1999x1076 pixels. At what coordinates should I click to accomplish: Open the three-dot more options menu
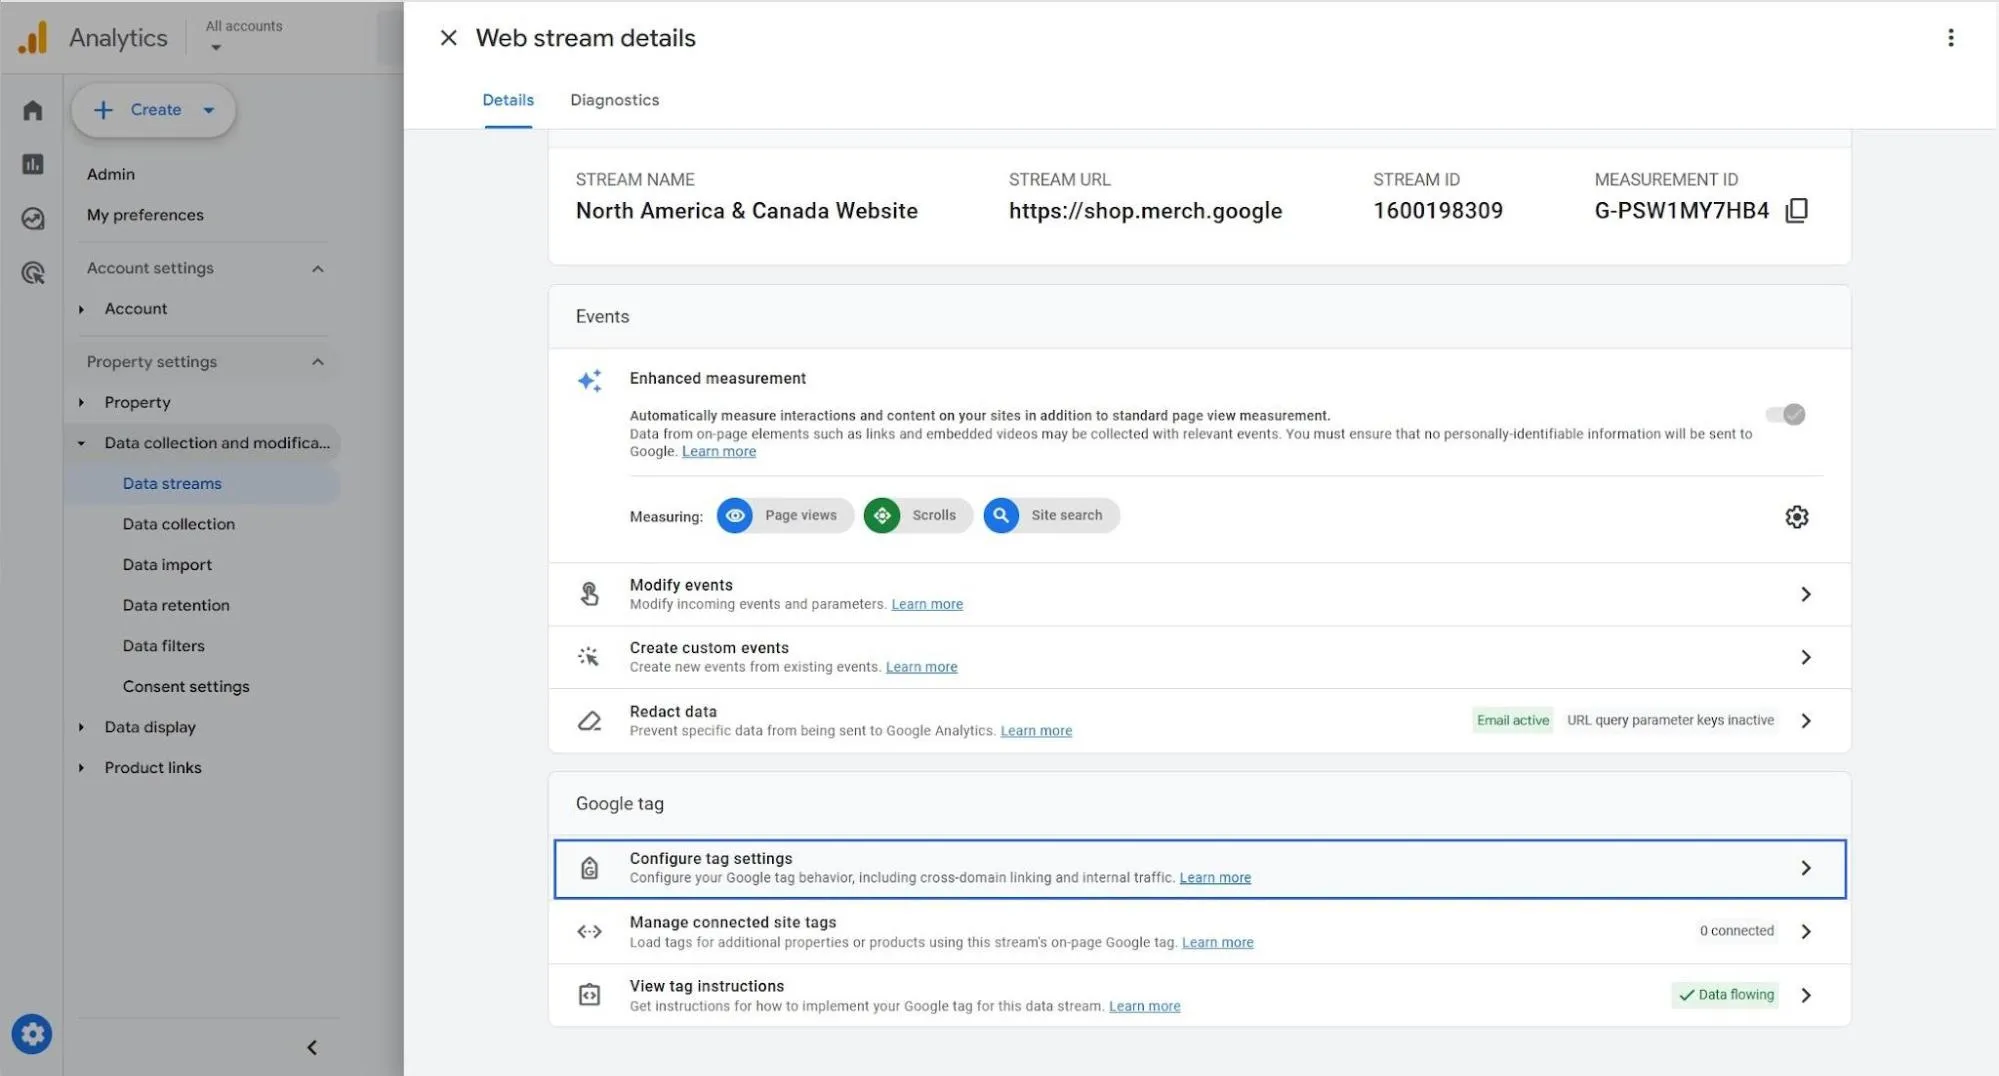(x=1950, y=38)
